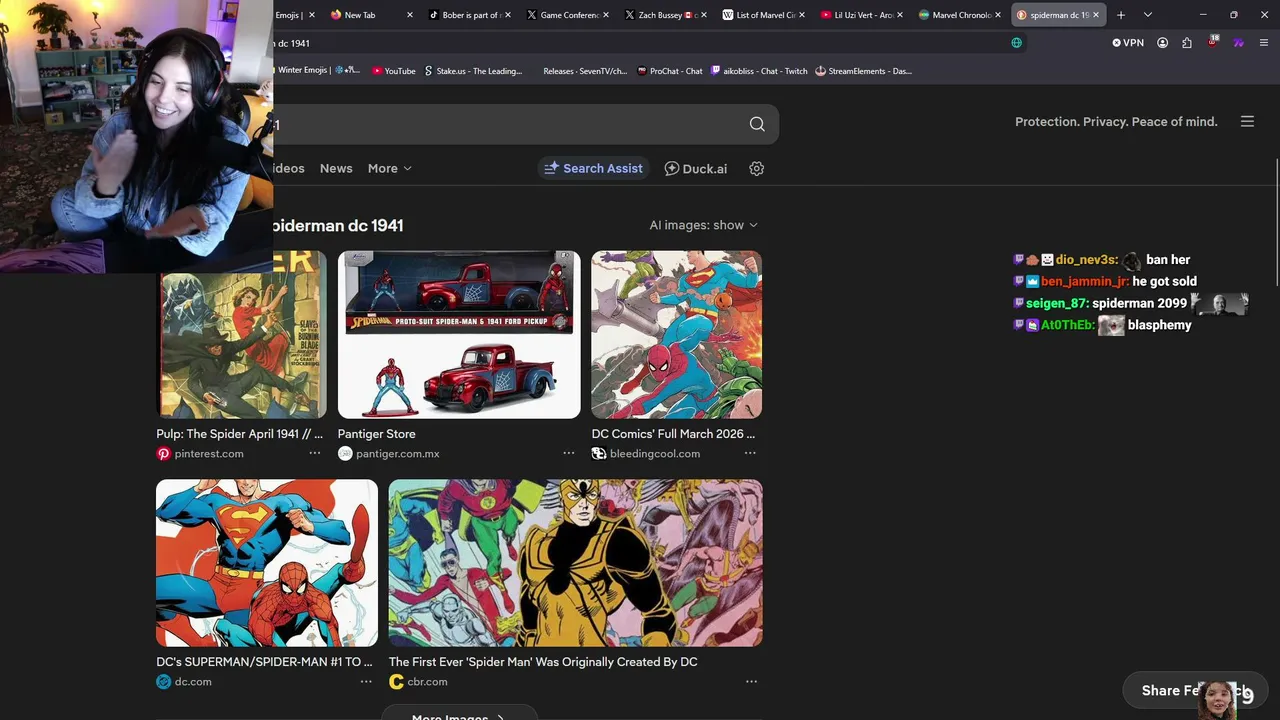1280x720 pixels.
Task: Open the dc.com Superman Spider-Man thumbnail
Action: tap(267, 563)
